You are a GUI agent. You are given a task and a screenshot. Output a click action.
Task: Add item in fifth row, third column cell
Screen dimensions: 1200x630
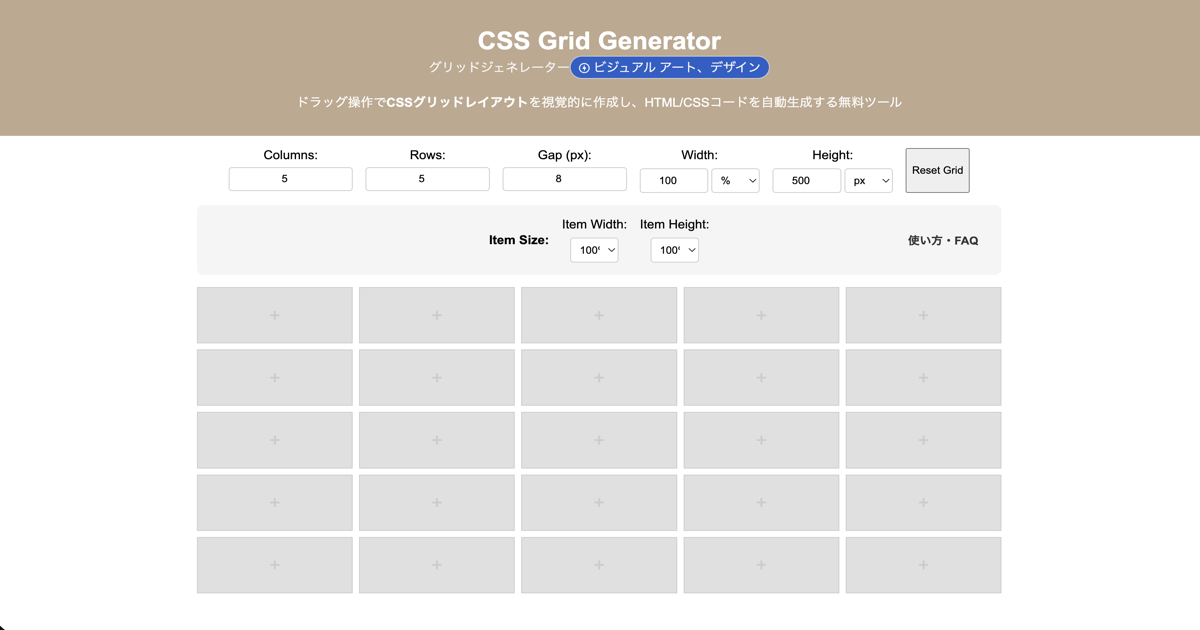[x=599, y=565]
